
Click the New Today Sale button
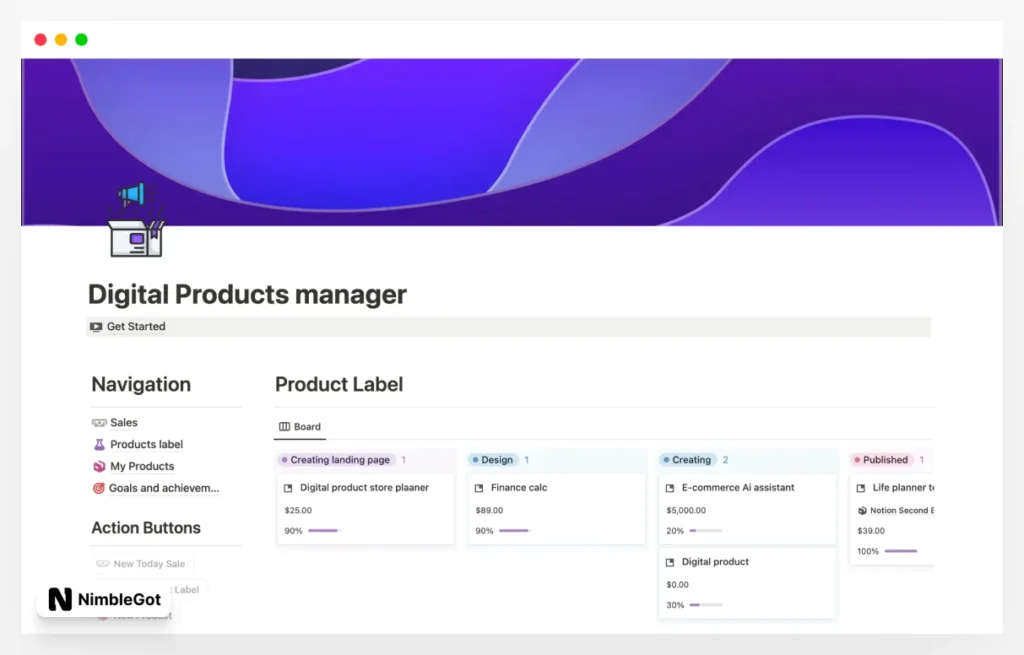tap(141, 564)
